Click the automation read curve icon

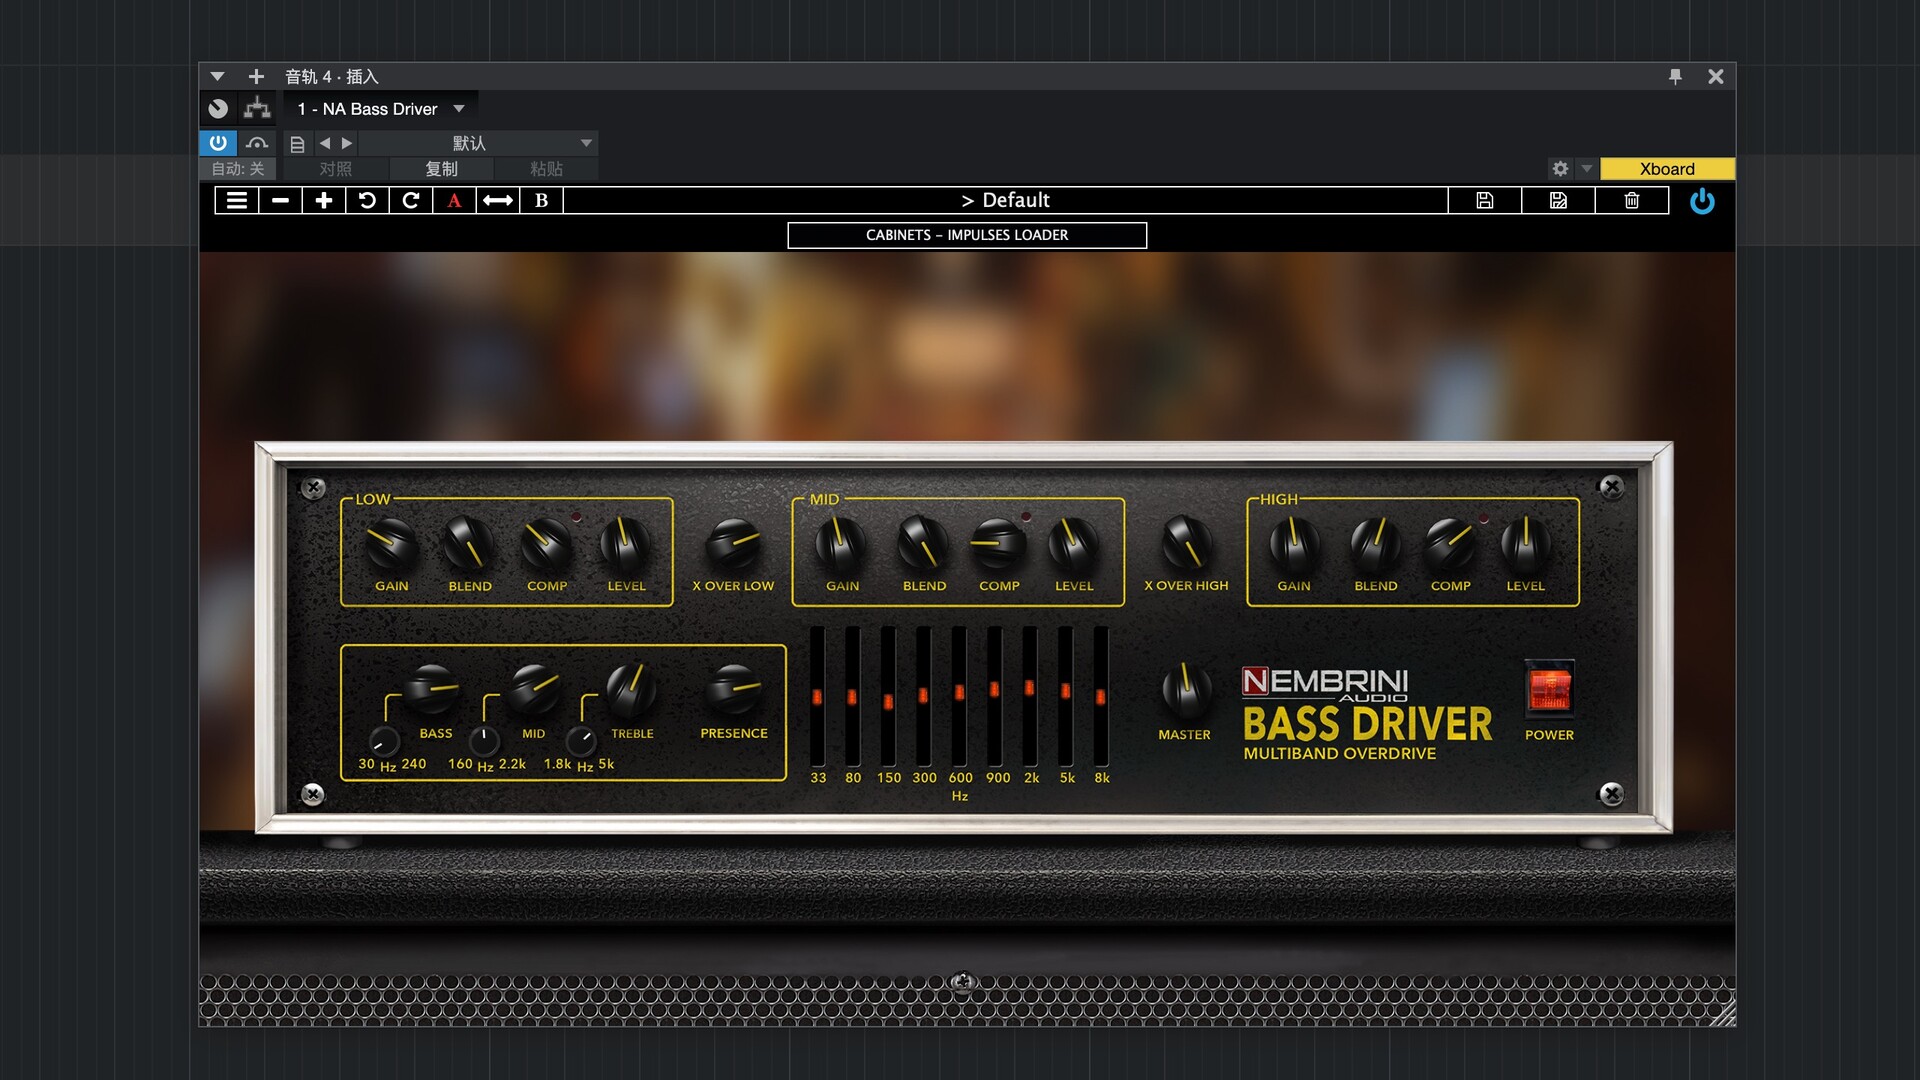pyautogui.click(x=257, y=143)
